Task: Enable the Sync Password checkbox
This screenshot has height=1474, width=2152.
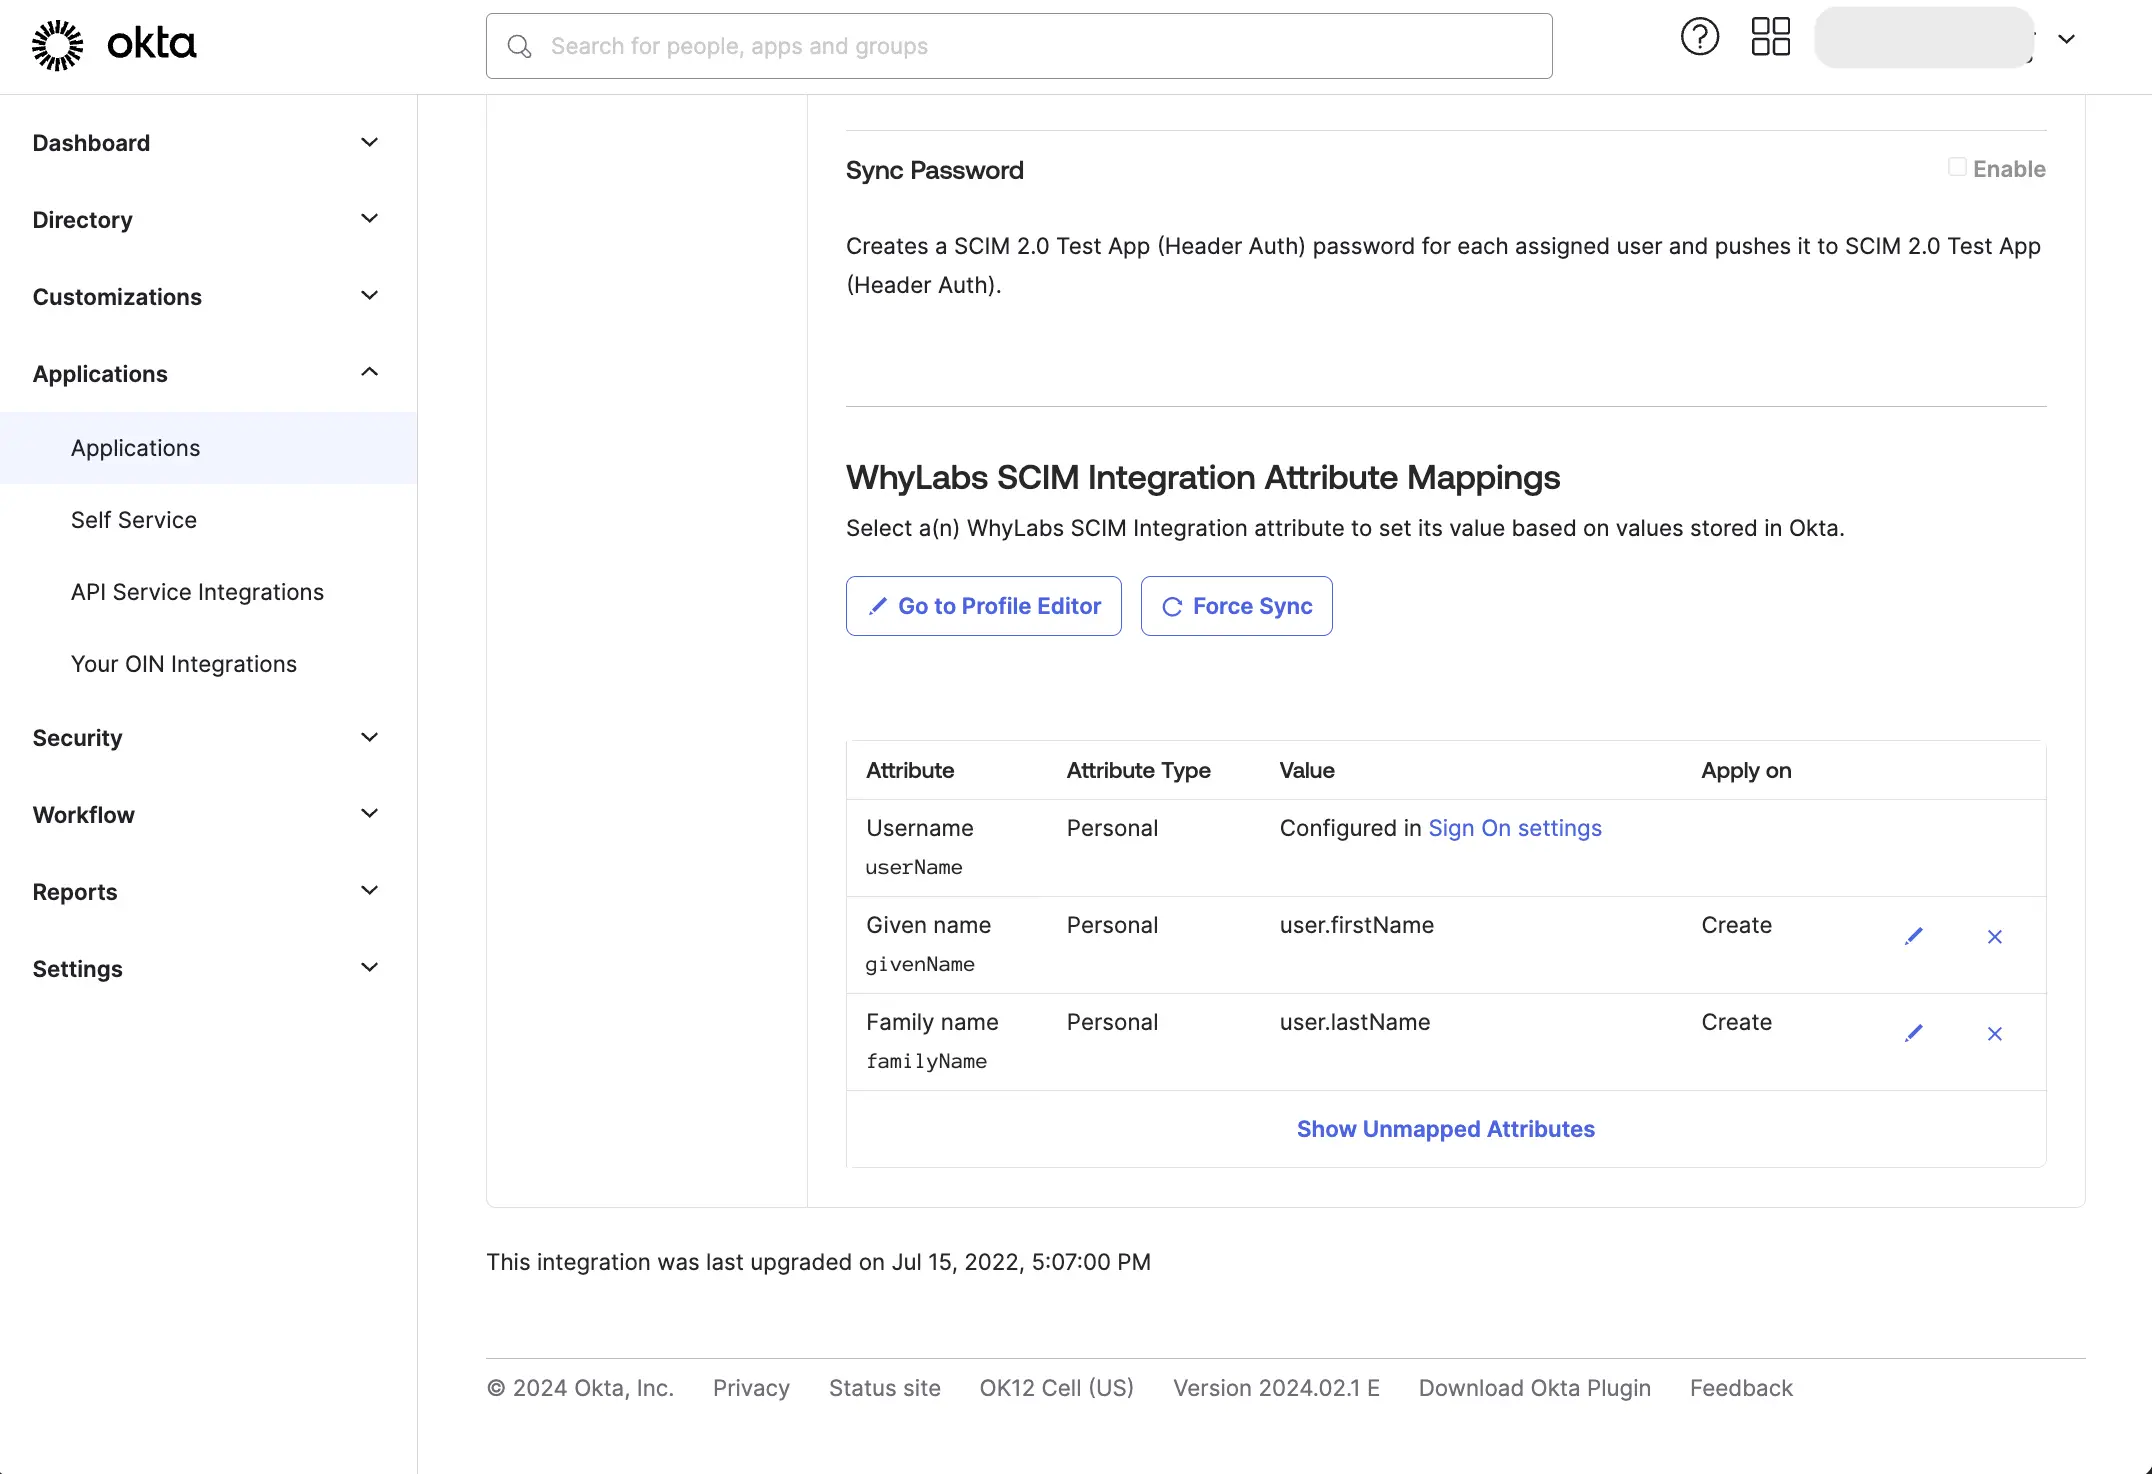Action: pyautogui.click(x=1958, y=166)
